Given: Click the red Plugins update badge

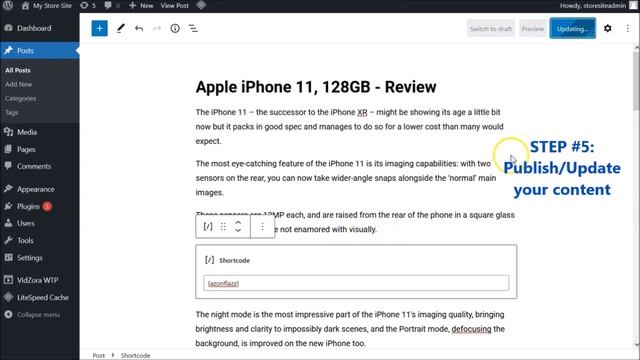Looking at the screenshot, I should click(x=47, y=206).
